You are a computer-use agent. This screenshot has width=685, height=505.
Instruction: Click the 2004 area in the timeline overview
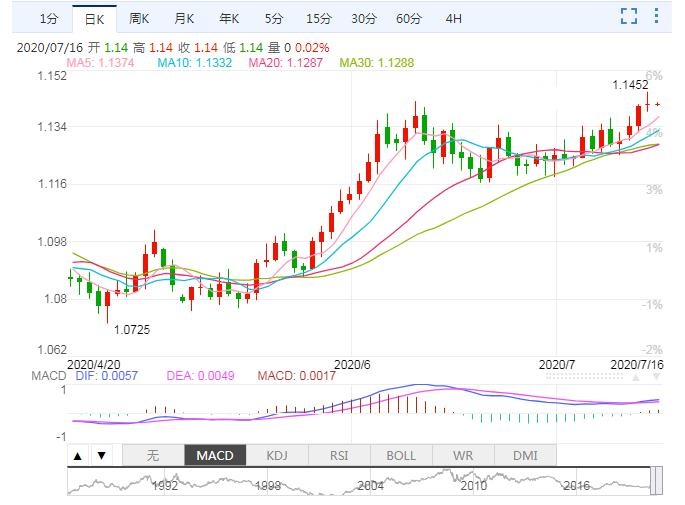[371, 484]
